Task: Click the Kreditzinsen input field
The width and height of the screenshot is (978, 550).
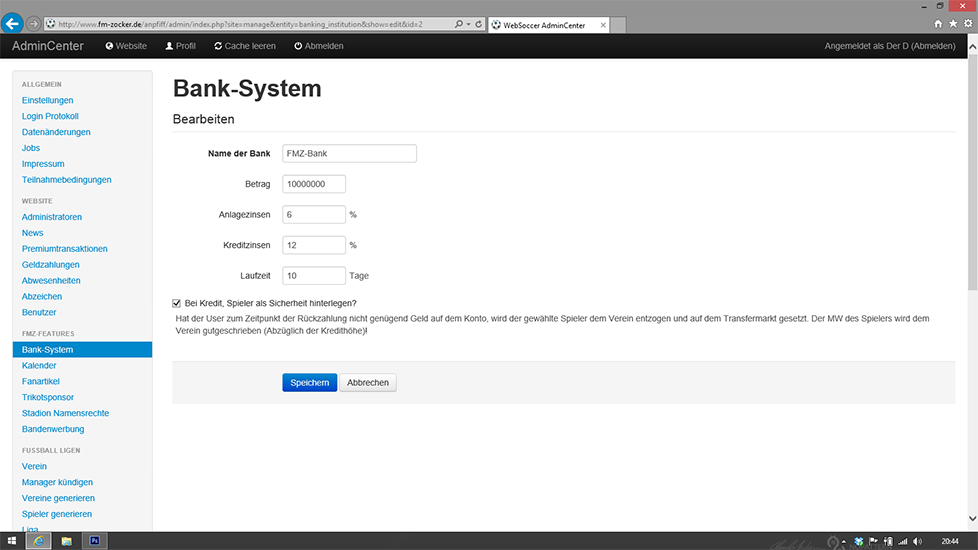Action: 314,245
